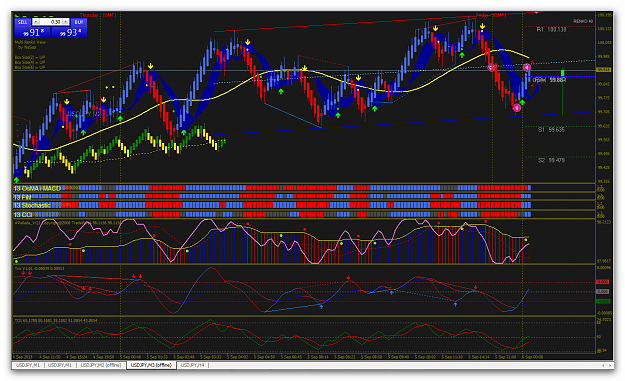Image resolution: width=625 pixels, height=381 pixels.
Task: Click the Thursday (GMT) session label
Action: (98, 15)
